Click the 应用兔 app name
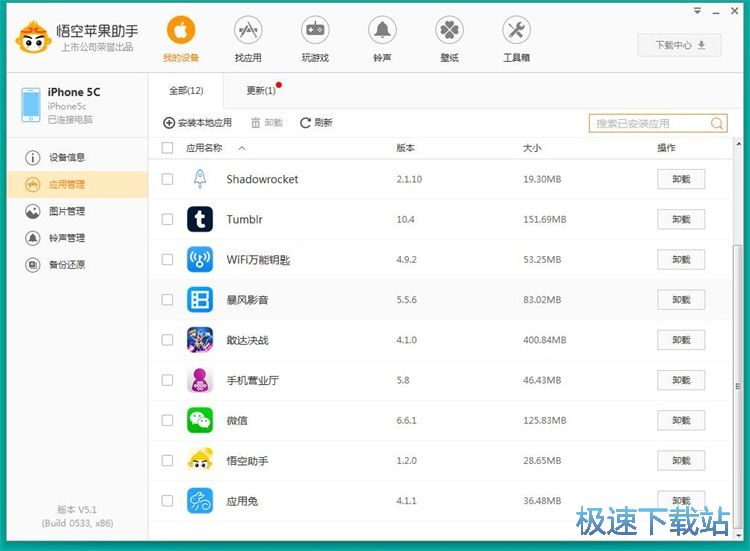Image resolution: width=750 pixels, height=551 pixels. click(x=242, y=501)
